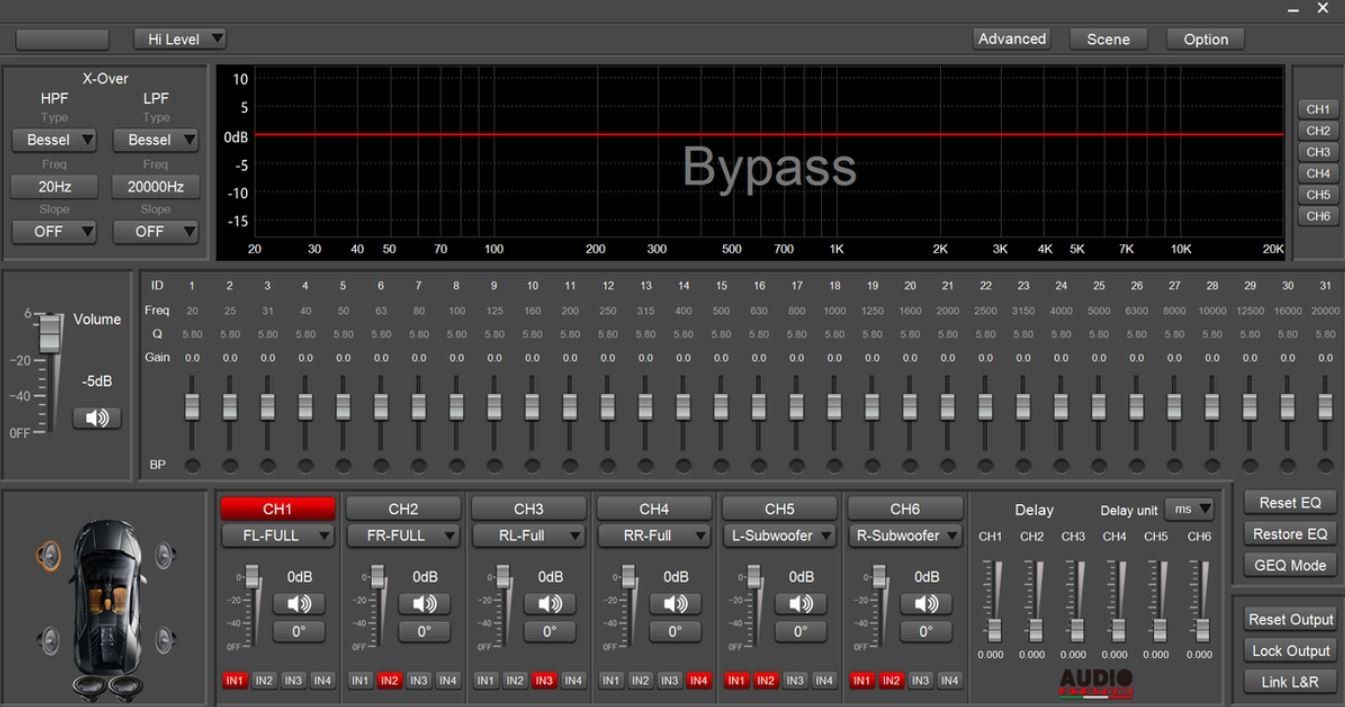
Task: Select the front-left speaker on car diagram
Action: click(48, 555)
